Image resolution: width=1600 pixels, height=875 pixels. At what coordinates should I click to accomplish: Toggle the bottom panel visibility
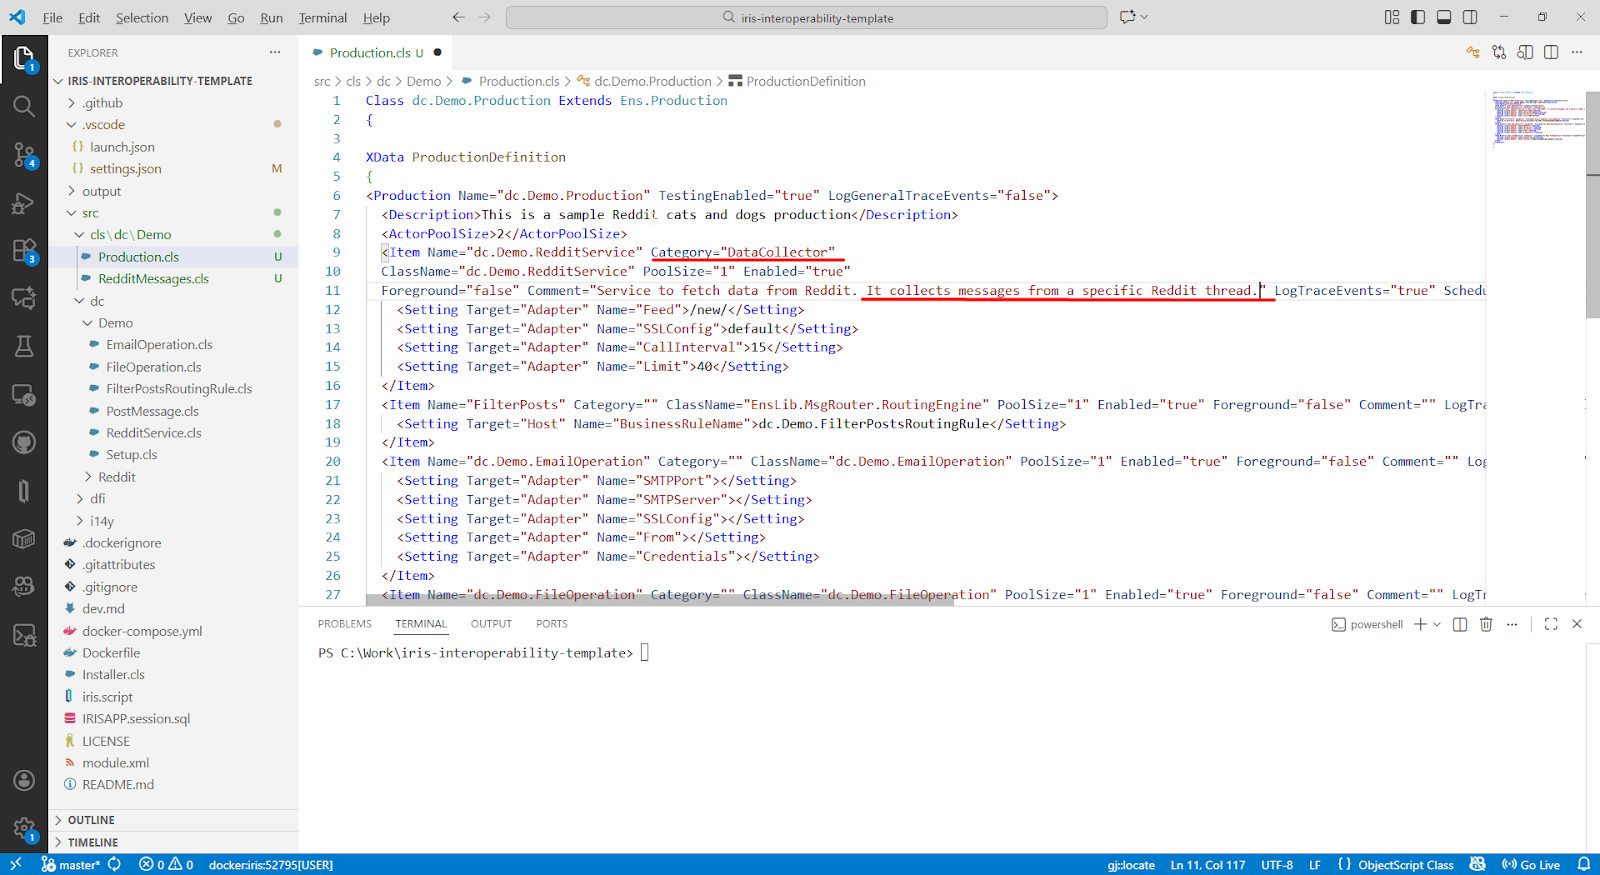tap(1444, 17)
